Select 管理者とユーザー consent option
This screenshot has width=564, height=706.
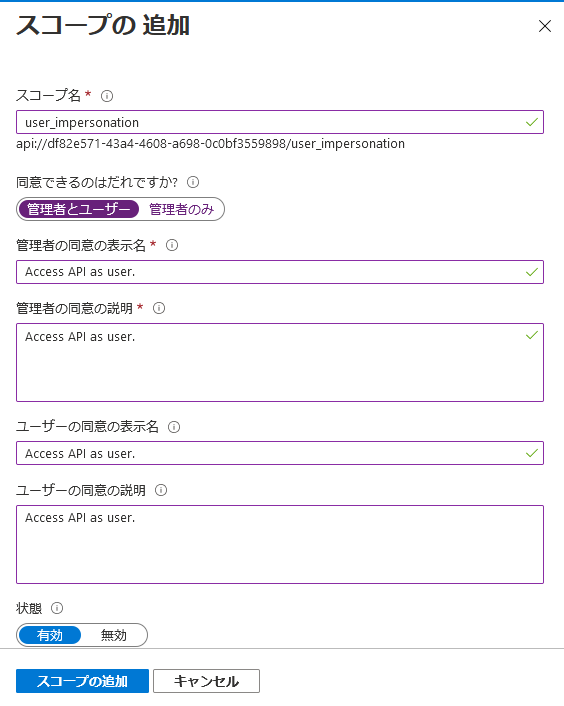tap(78, 209)
